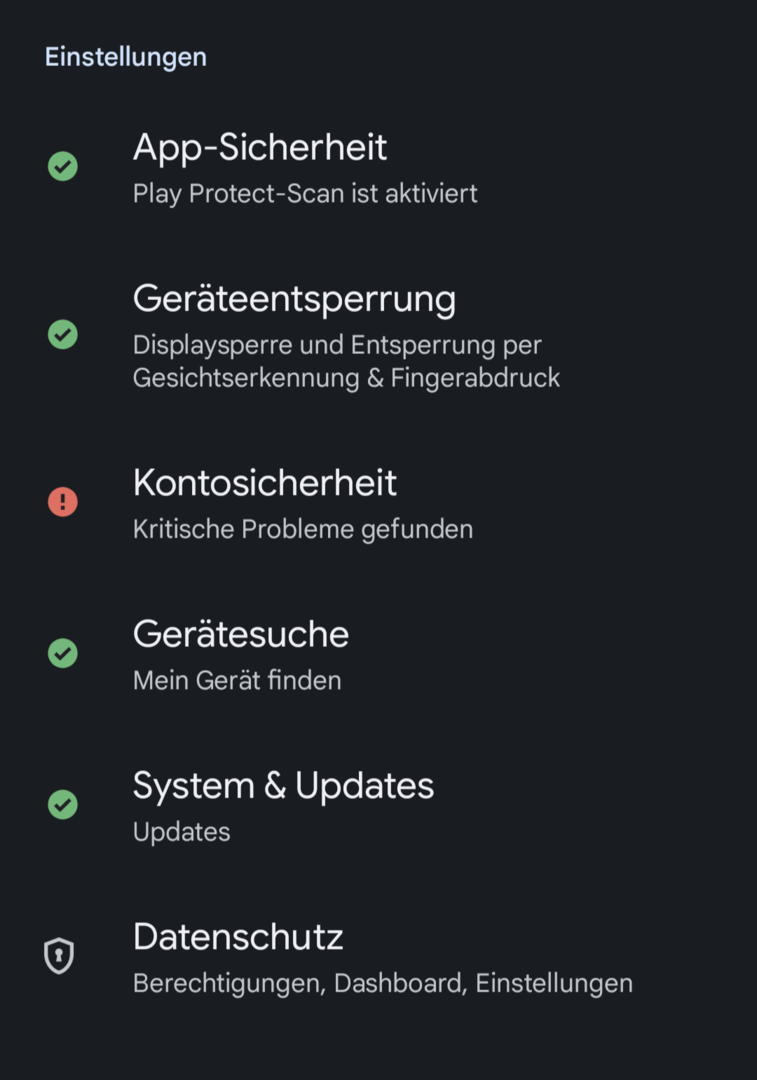The height and width of the screenshot is (1080, 757).
Task: Tap the Einstellungen section header
Action: tap(126, 57)
